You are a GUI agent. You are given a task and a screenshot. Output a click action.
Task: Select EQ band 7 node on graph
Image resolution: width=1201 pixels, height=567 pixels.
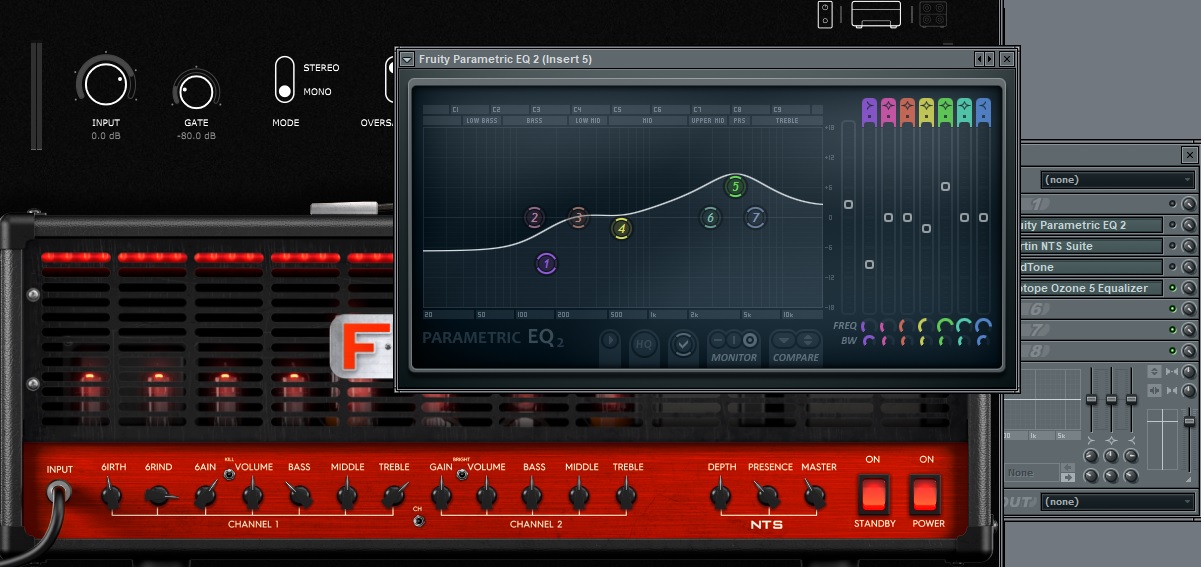(x=756, y=218)
